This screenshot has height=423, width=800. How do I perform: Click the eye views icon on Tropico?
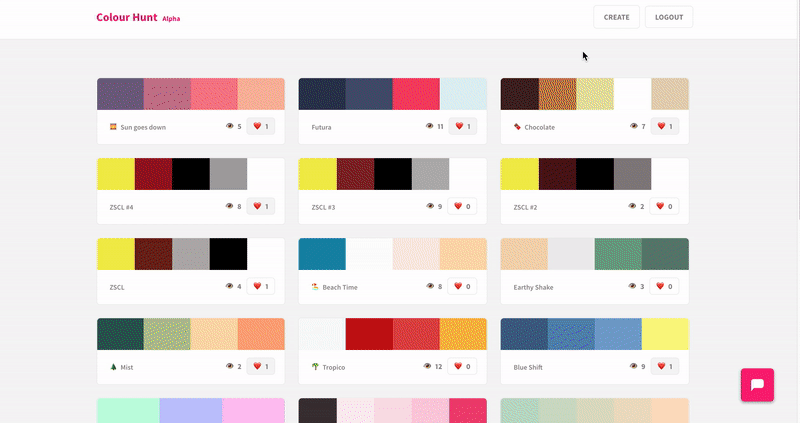click(428, 366)
